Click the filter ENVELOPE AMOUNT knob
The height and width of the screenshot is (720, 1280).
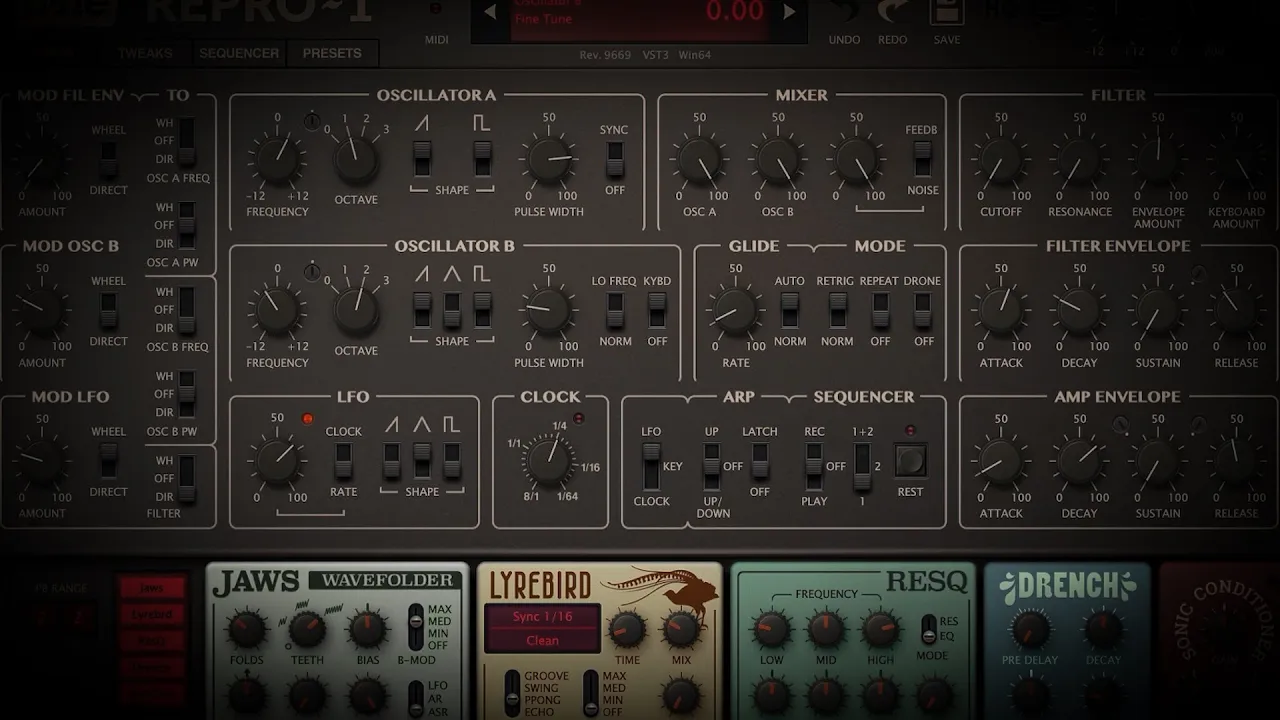(1158, 160)
